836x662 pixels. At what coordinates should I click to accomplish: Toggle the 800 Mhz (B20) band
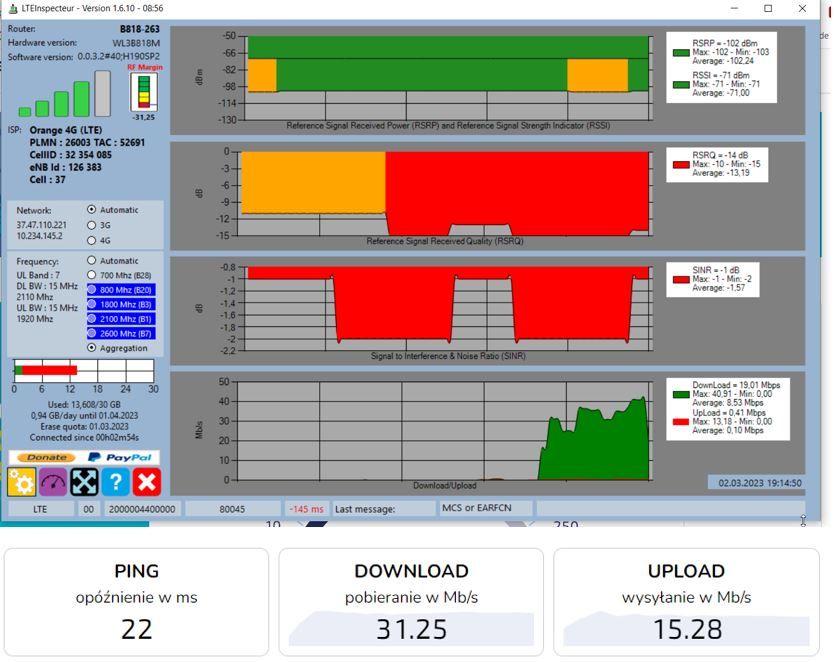point(121,290)
